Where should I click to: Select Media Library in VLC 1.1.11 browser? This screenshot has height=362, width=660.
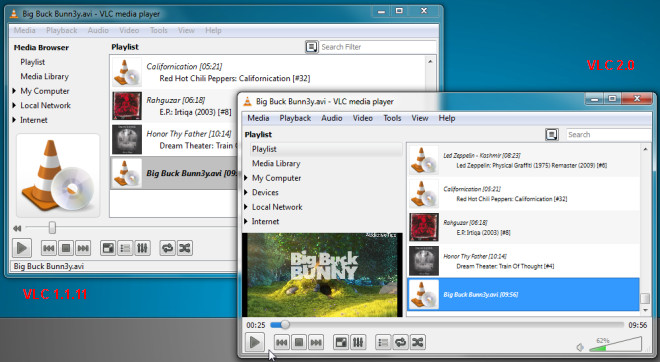pyautogui.click(x=45, y=76)
